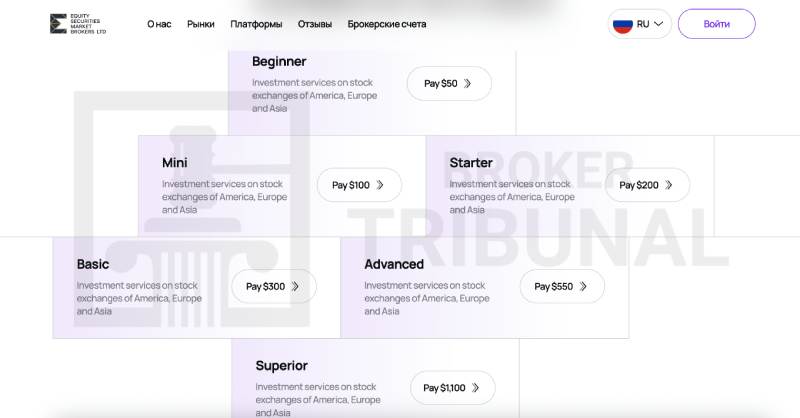Click Pay $1,100 for Superior plan
Viewport: 800px width, 418px height.
click(x=452, y=388)
